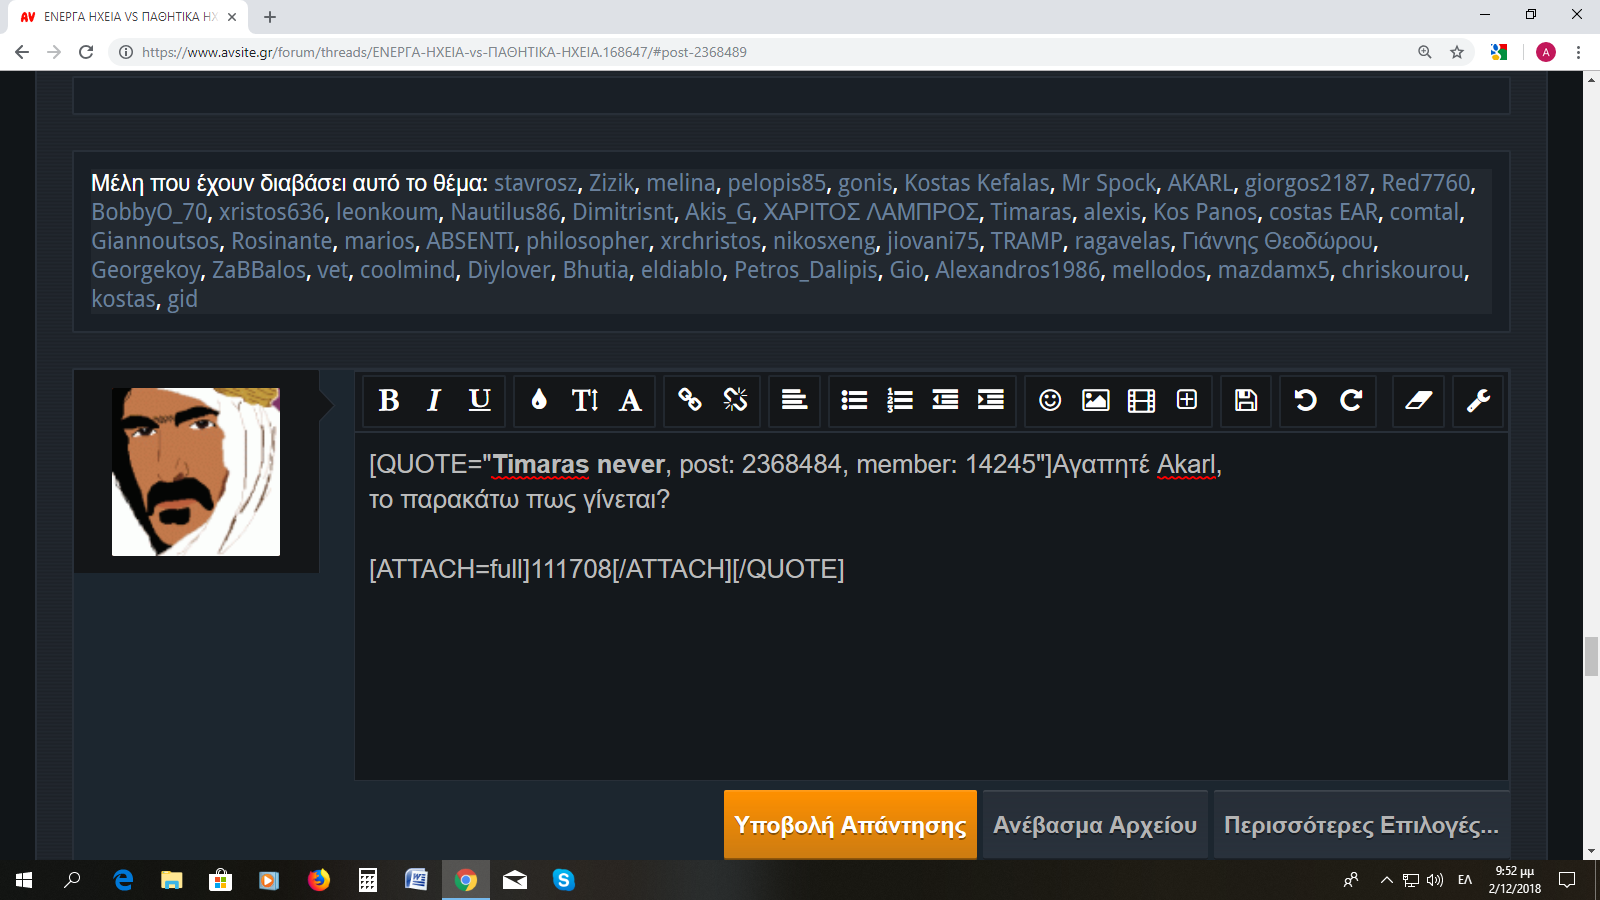Open the smilies picker
The height and width of the screenshot is (900, 1600).
pos(1050,401)
